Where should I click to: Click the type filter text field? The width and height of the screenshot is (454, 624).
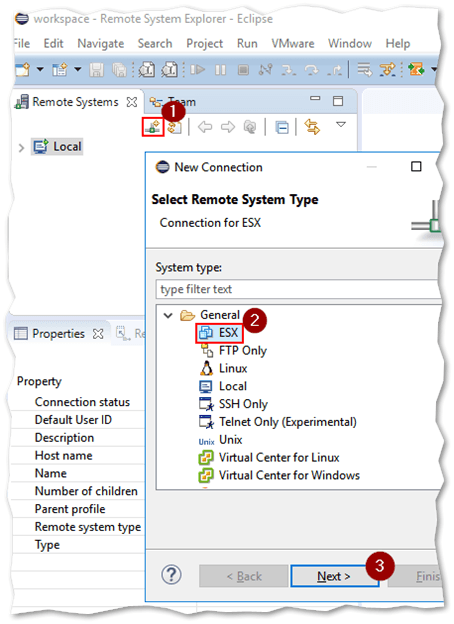coord(298,289)
